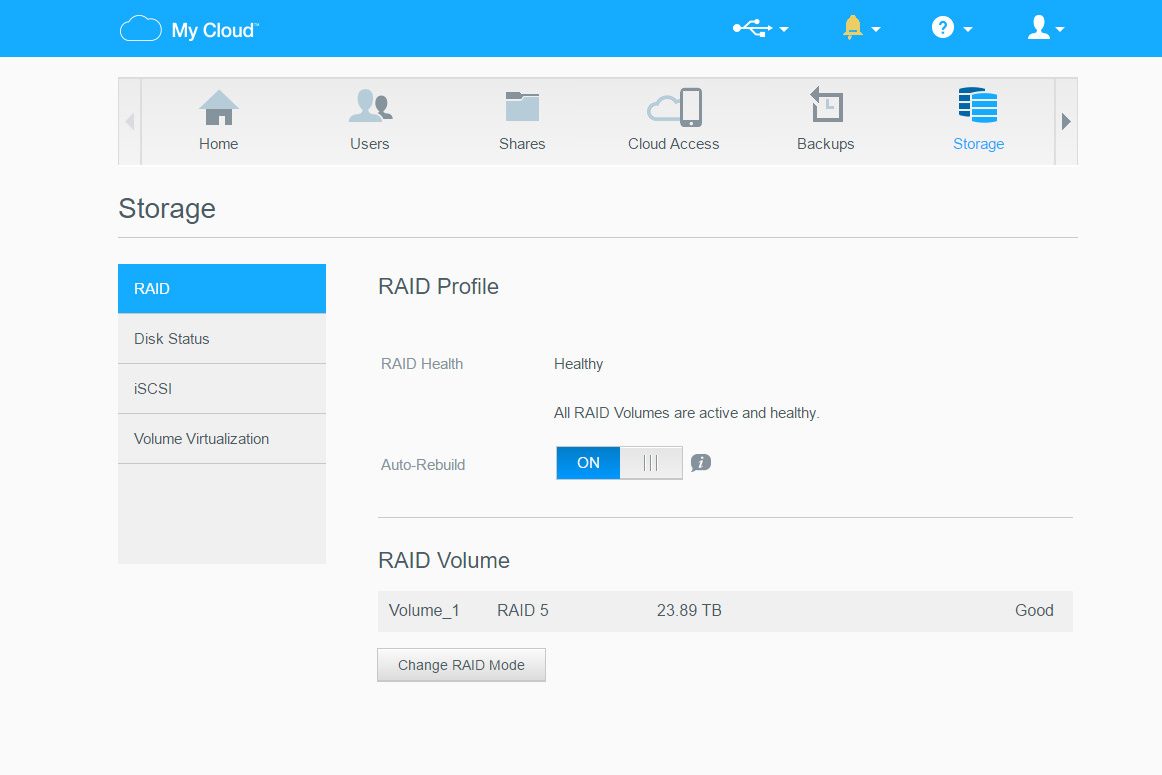Click the My Cloud logo
The width and height of the screenshot is (1162, 775).
tap(189, 30)
